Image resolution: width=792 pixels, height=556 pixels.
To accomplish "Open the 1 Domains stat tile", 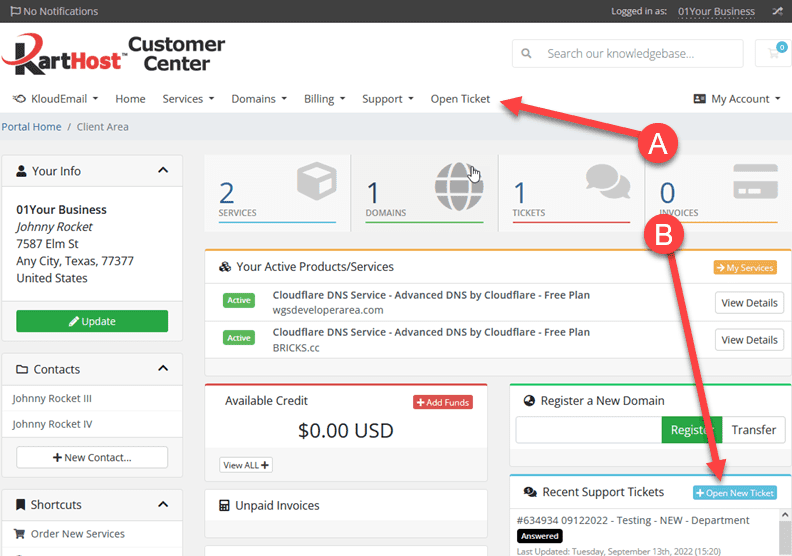I will (424, 193).
